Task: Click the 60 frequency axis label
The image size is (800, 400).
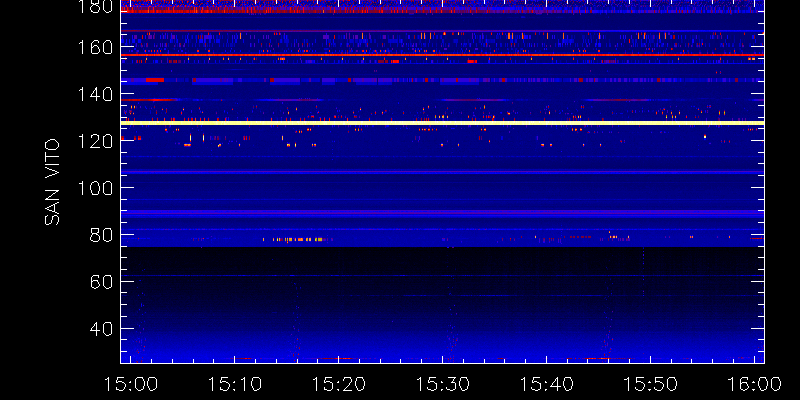Action: point(101,282)
